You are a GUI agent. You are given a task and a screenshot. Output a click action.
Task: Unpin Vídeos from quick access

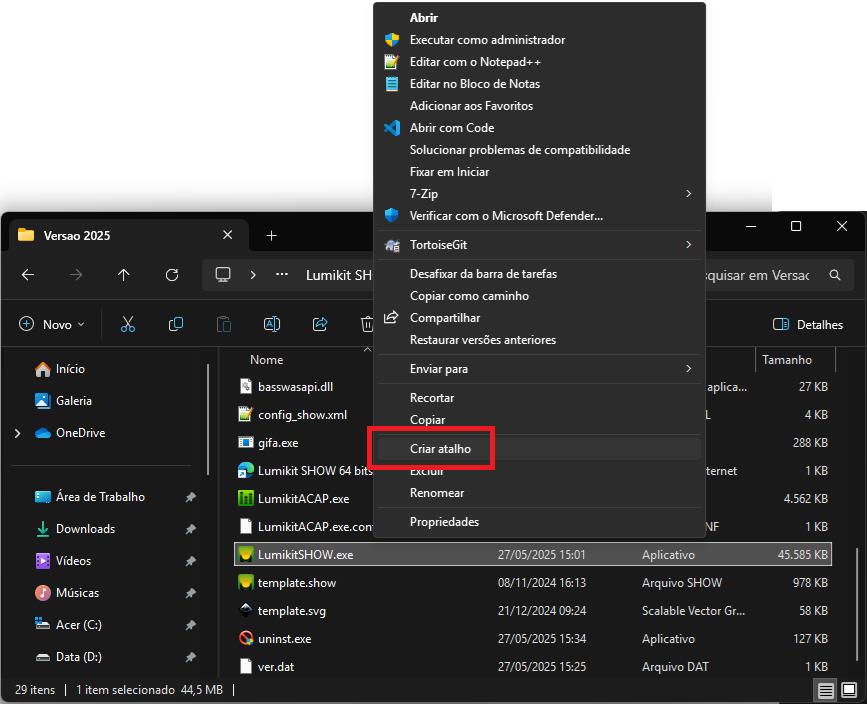[190, 561]
